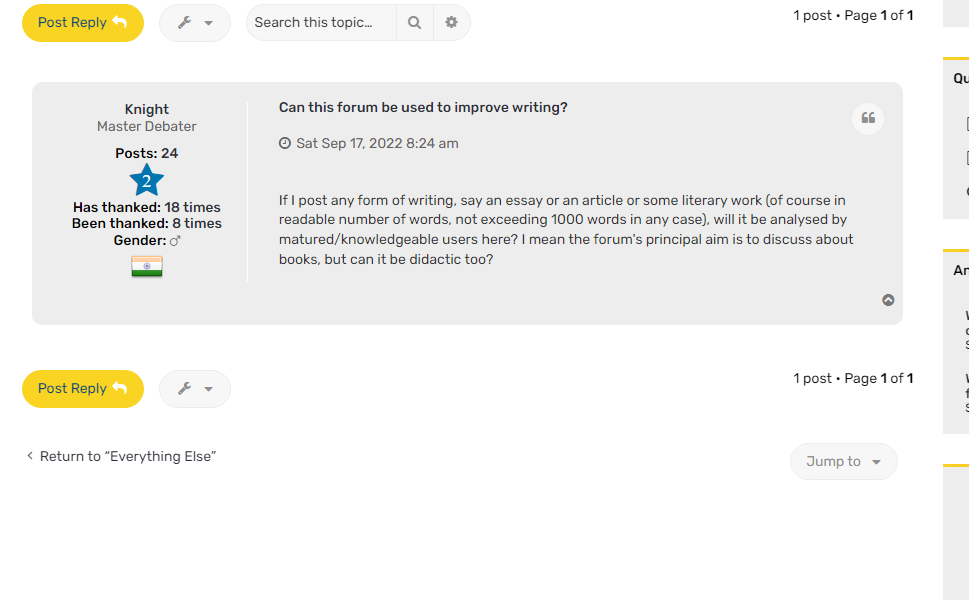Quote Knight's post using the quote icon
This screenshot has height=600, width=969.
868,119
